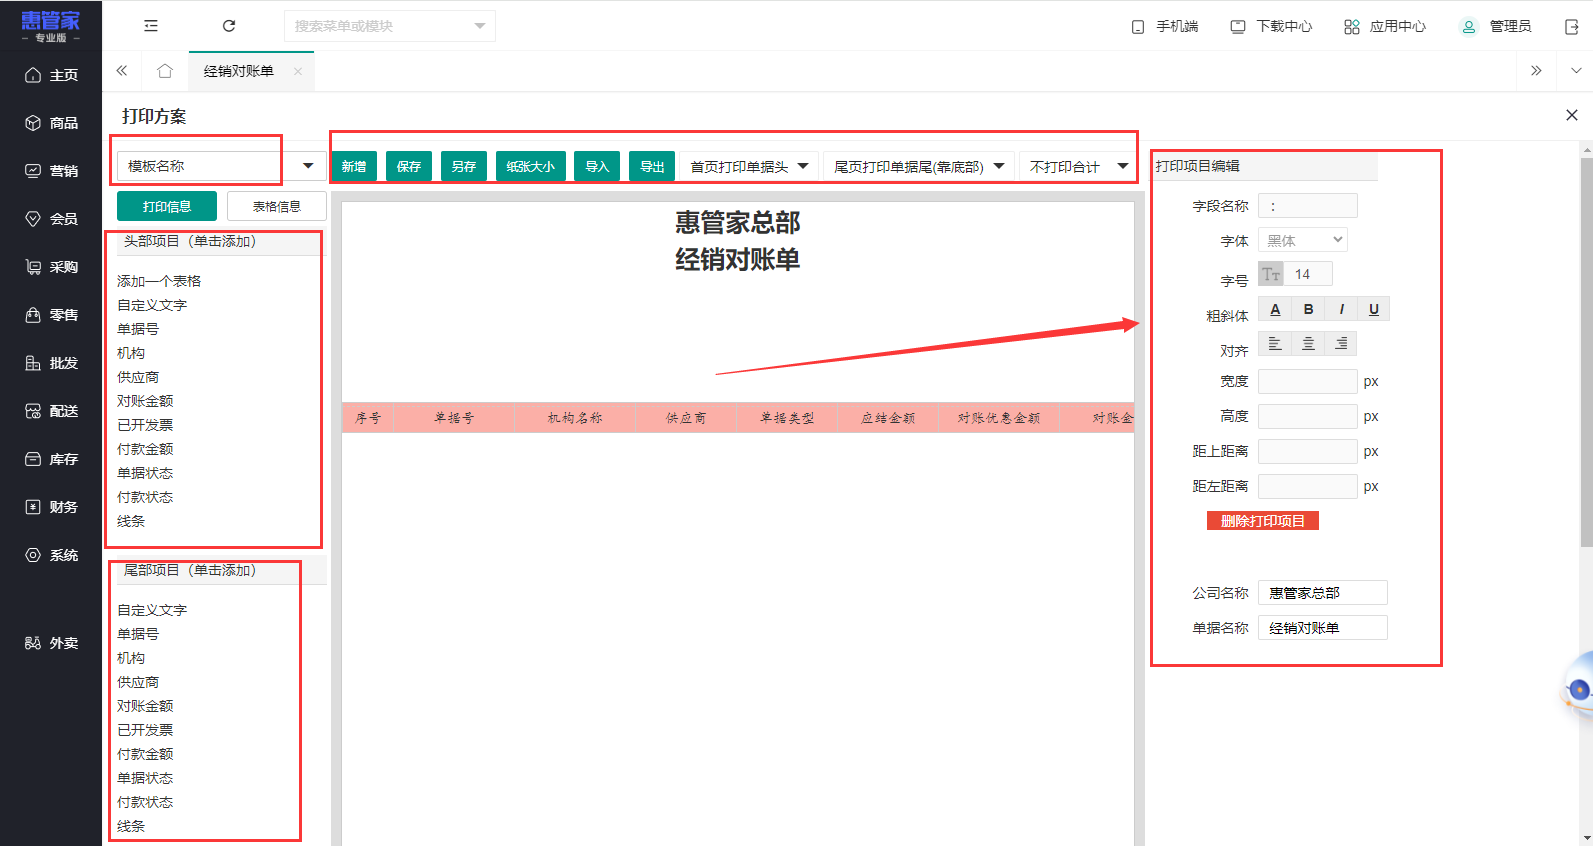The image size is (1593, 846).
Task: Align field text left
Action: click(1275, 344)
